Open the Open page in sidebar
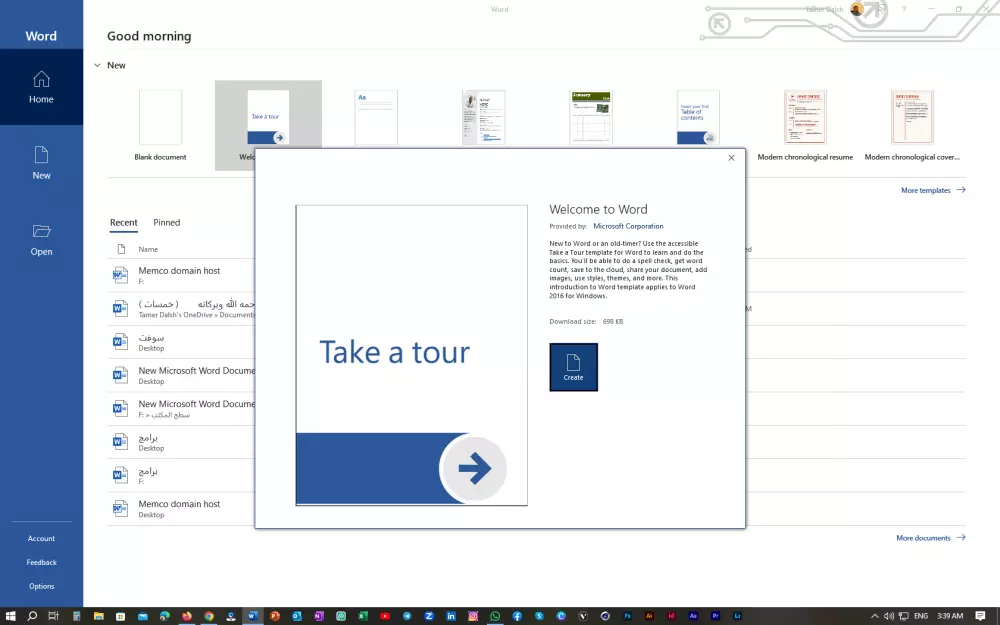Image resolution: width=1000 pixels, height=625 pixels. (41, 240)
